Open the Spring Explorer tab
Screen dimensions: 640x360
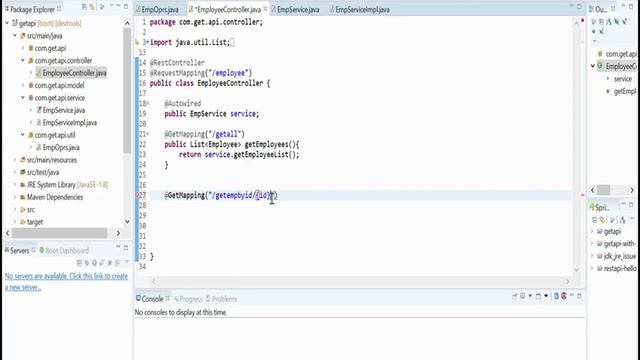600,207
